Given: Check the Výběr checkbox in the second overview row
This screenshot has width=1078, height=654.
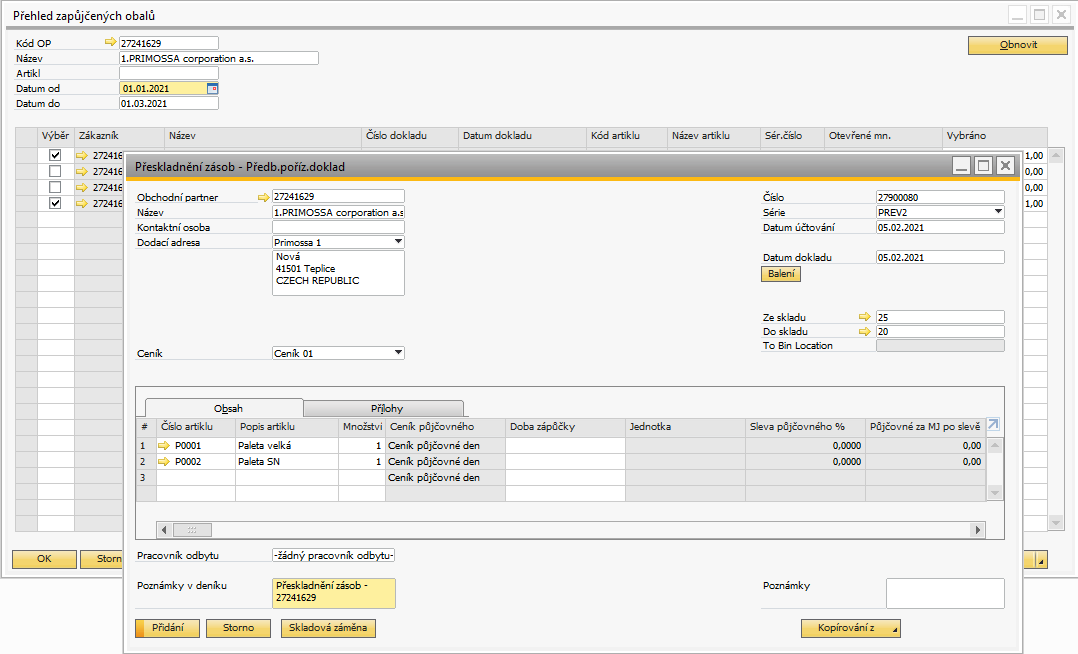Looking at the screenshot, I should point(55,171).
